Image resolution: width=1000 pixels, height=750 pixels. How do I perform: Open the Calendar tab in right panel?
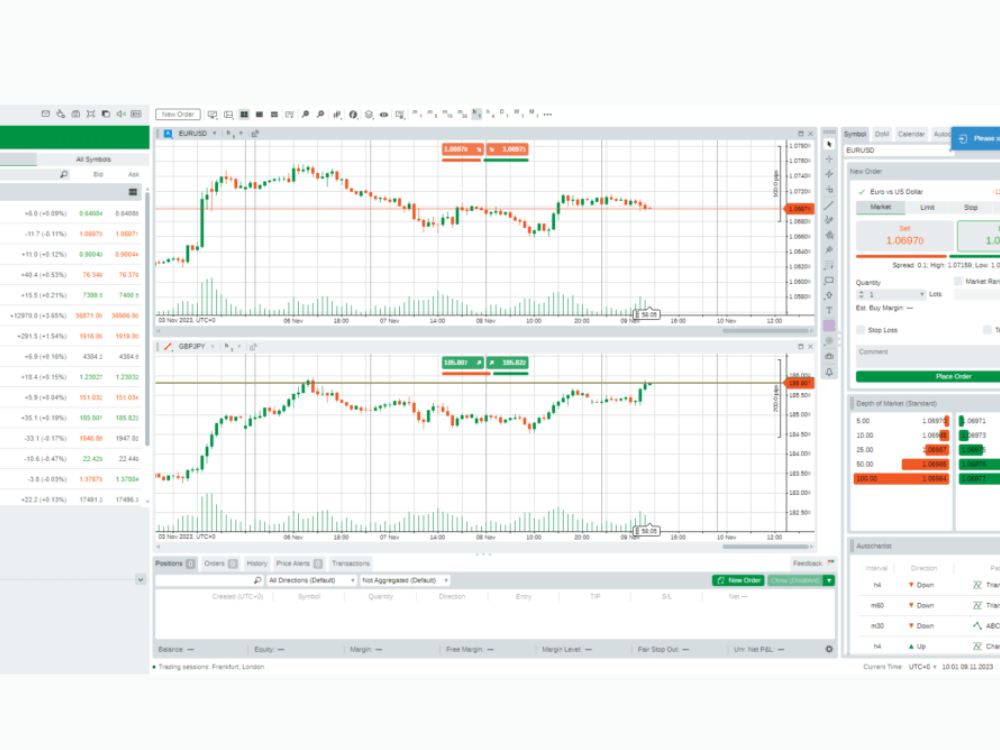point(911,134)
